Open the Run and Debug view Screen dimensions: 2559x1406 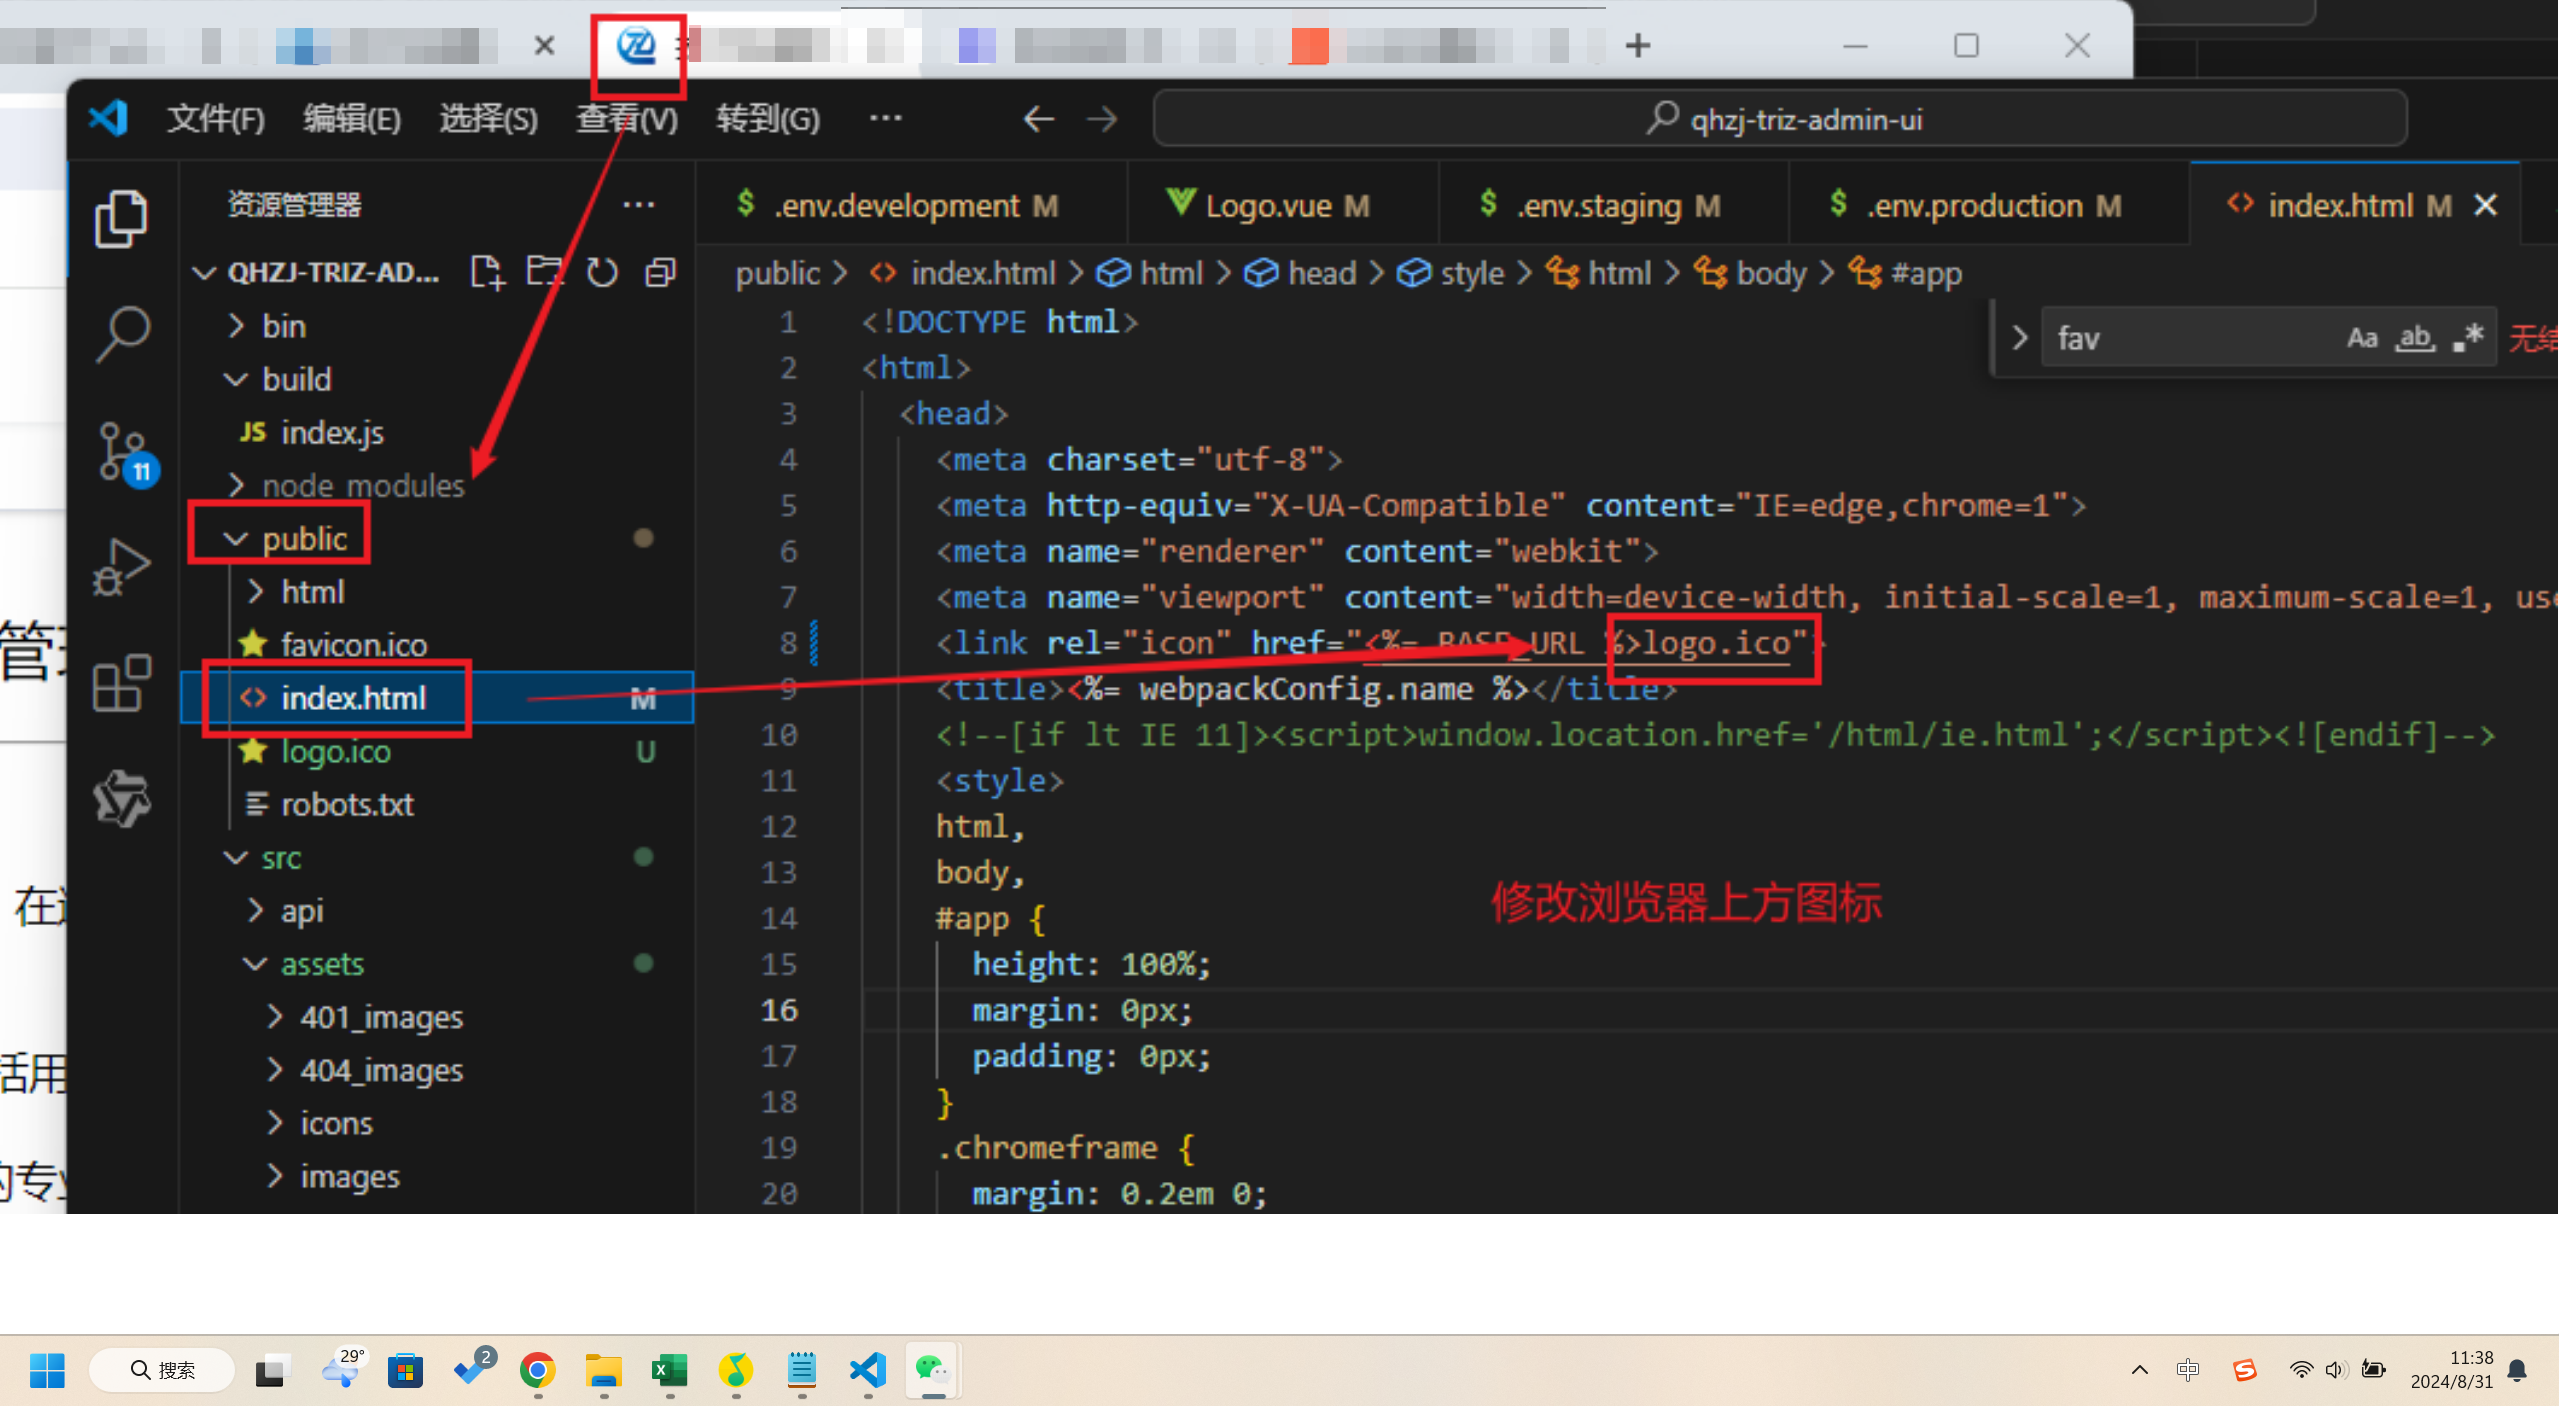tap(122, 567)
